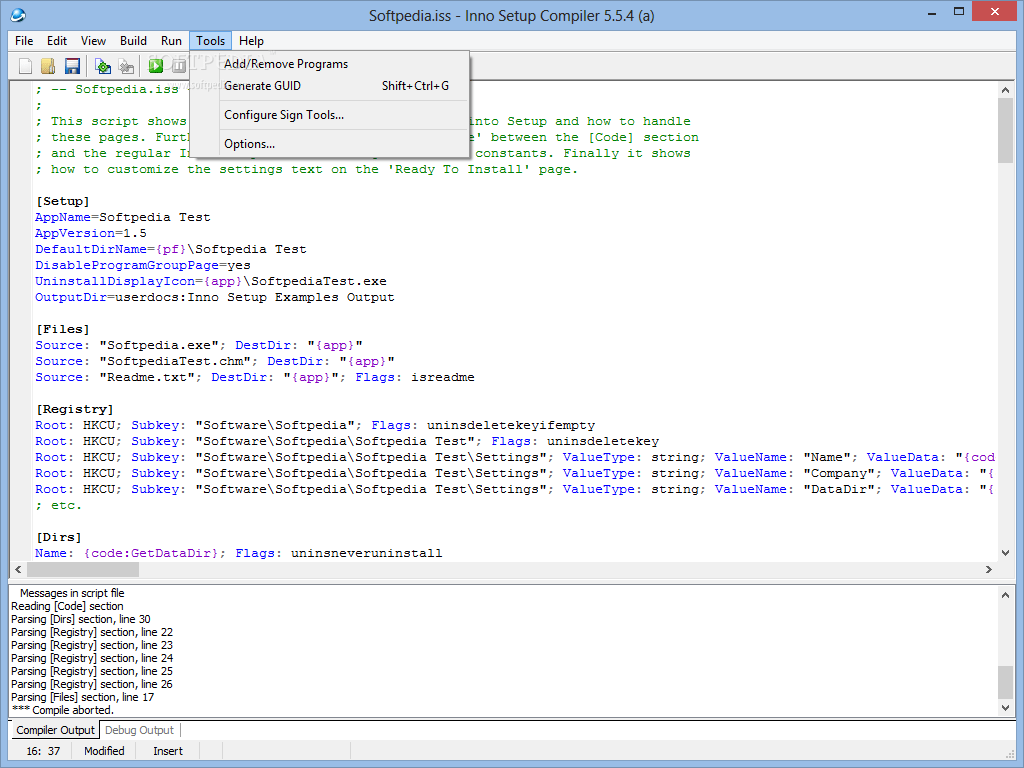Click the cursor position 16: 37 status field
The image size is (1024, 768).
point(43,751)
